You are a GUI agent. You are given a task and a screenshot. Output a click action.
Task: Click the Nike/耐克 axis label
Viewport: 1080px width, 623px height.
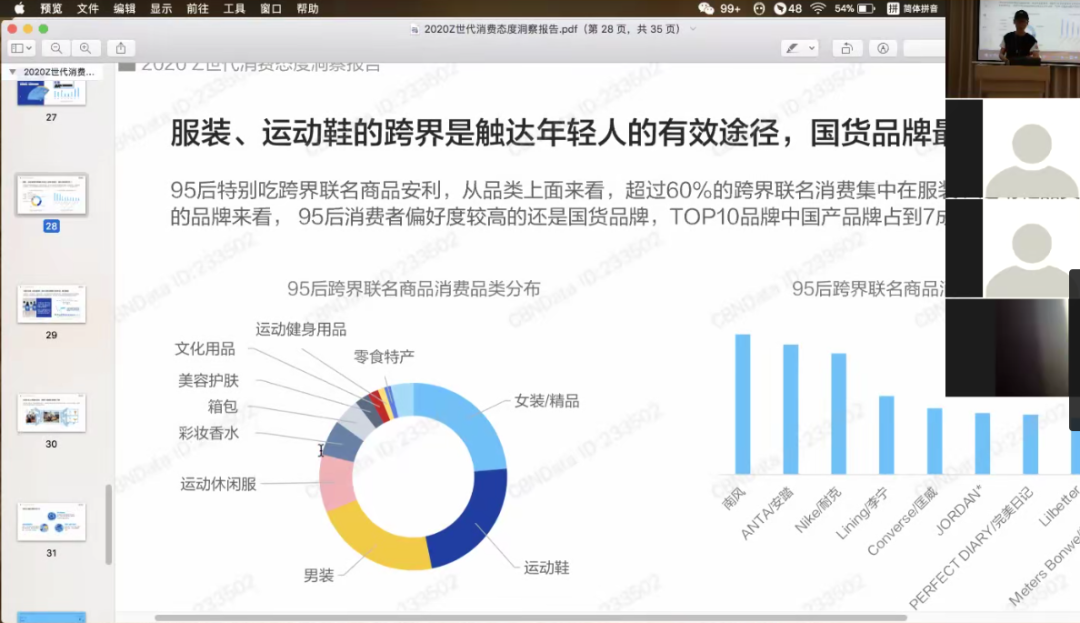[818, 510]
